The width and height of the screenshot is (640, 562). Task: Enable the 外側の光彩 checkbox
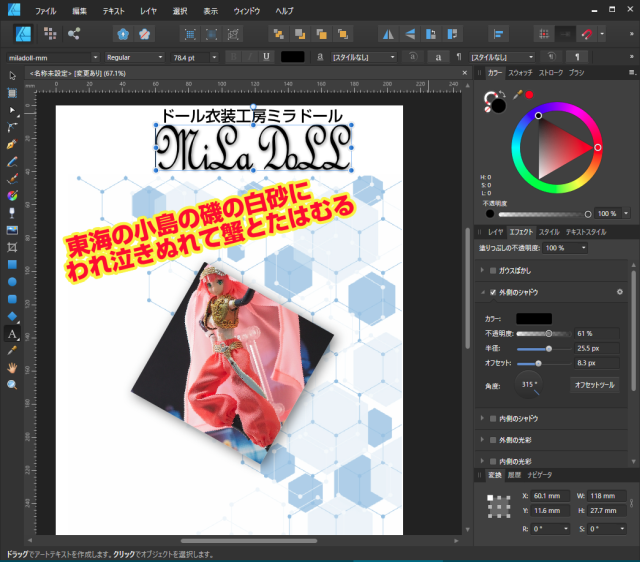[493, 440]
